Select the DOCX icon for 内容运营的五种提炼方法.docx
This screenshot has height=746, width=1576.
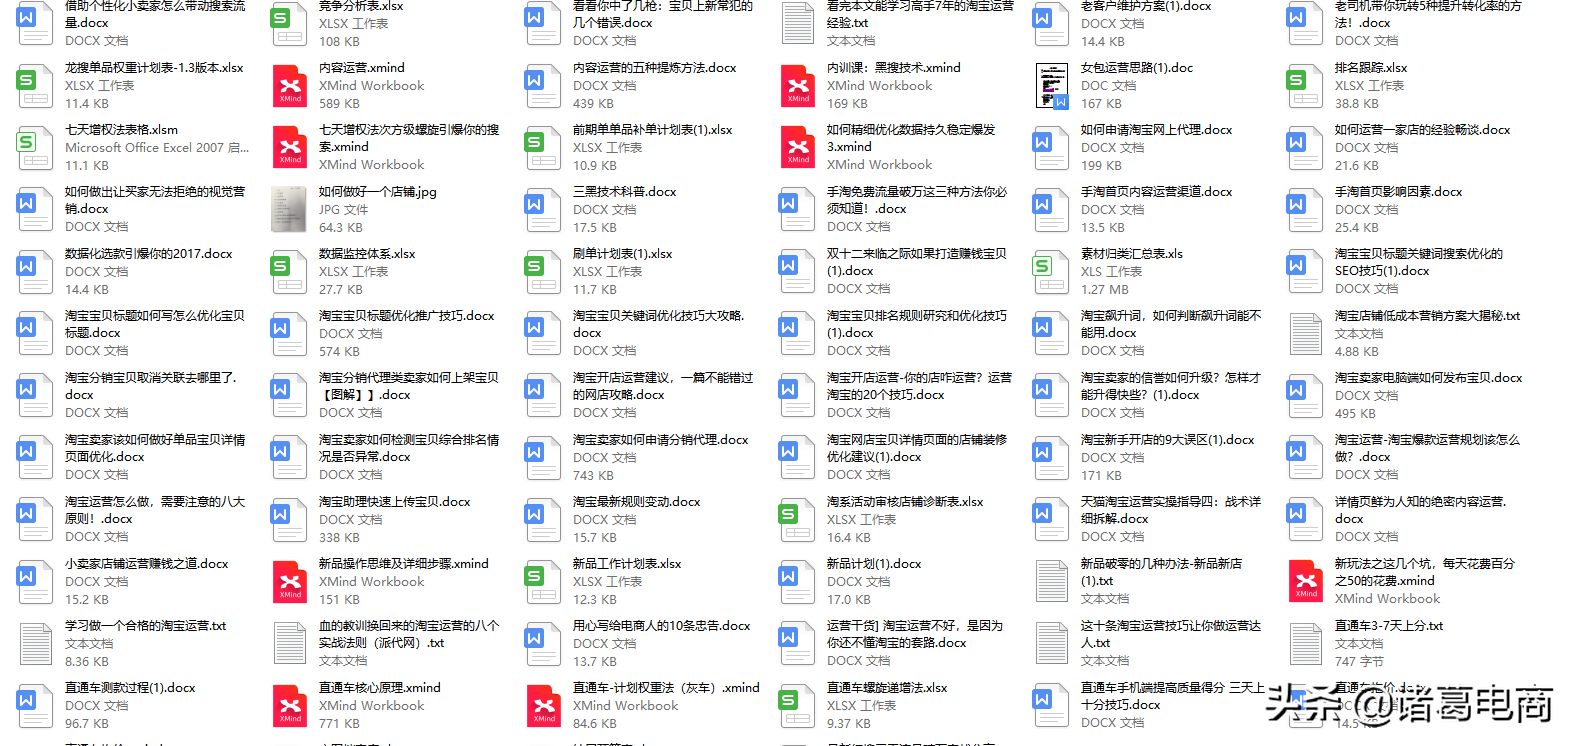pos(543,86)
